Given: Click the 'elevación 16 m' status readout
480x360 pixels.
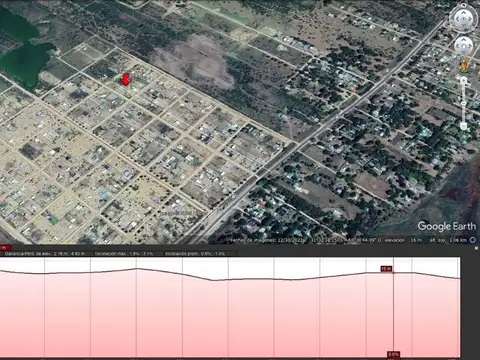Looking at the screenshot, I should point(404,240).
